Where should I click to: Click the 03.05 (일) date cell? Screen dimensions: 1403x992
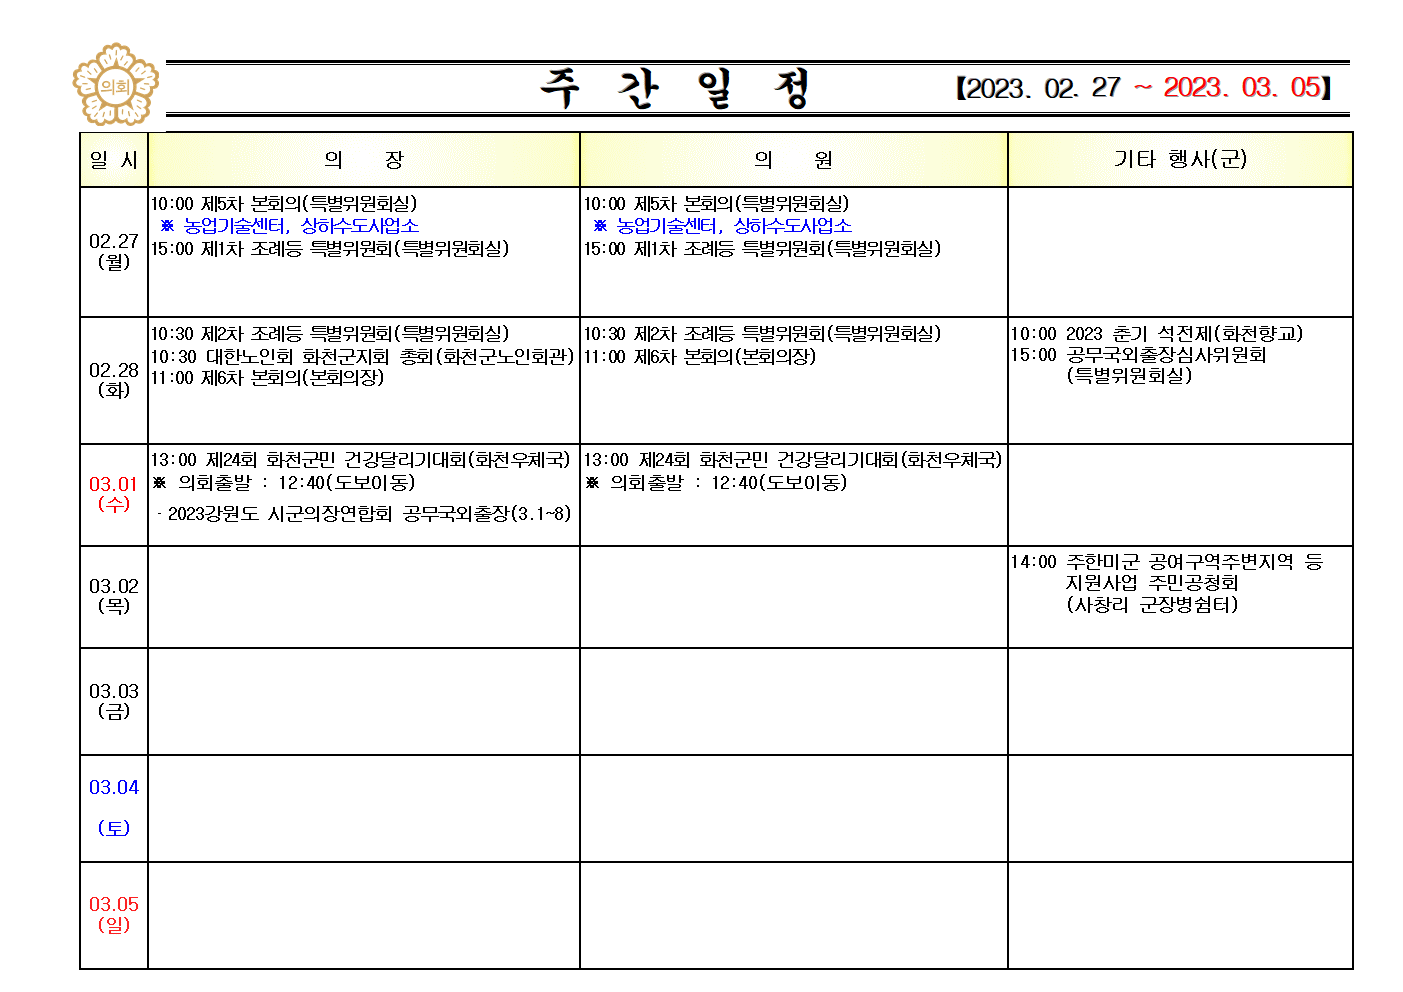click(114, 915)
